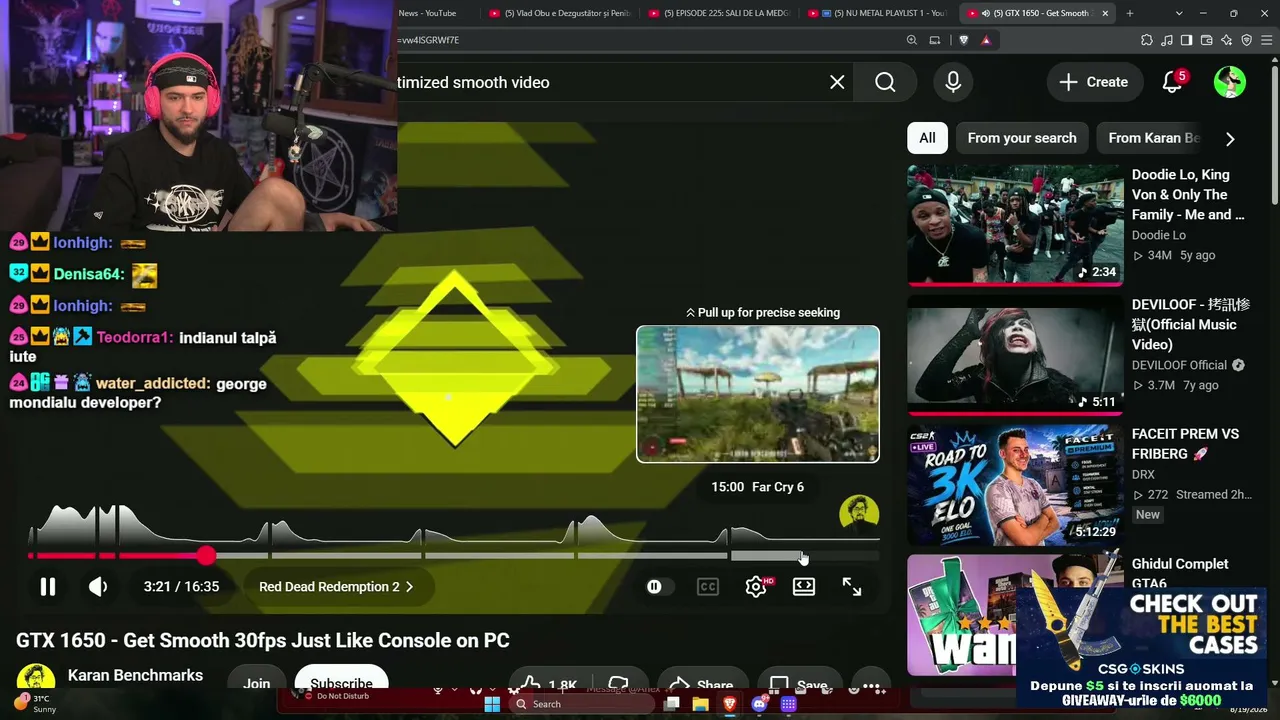This screenshot has width=1280, height=720.
Task: Click the Brave Rewards triangle icon
Action: (986, 40)
